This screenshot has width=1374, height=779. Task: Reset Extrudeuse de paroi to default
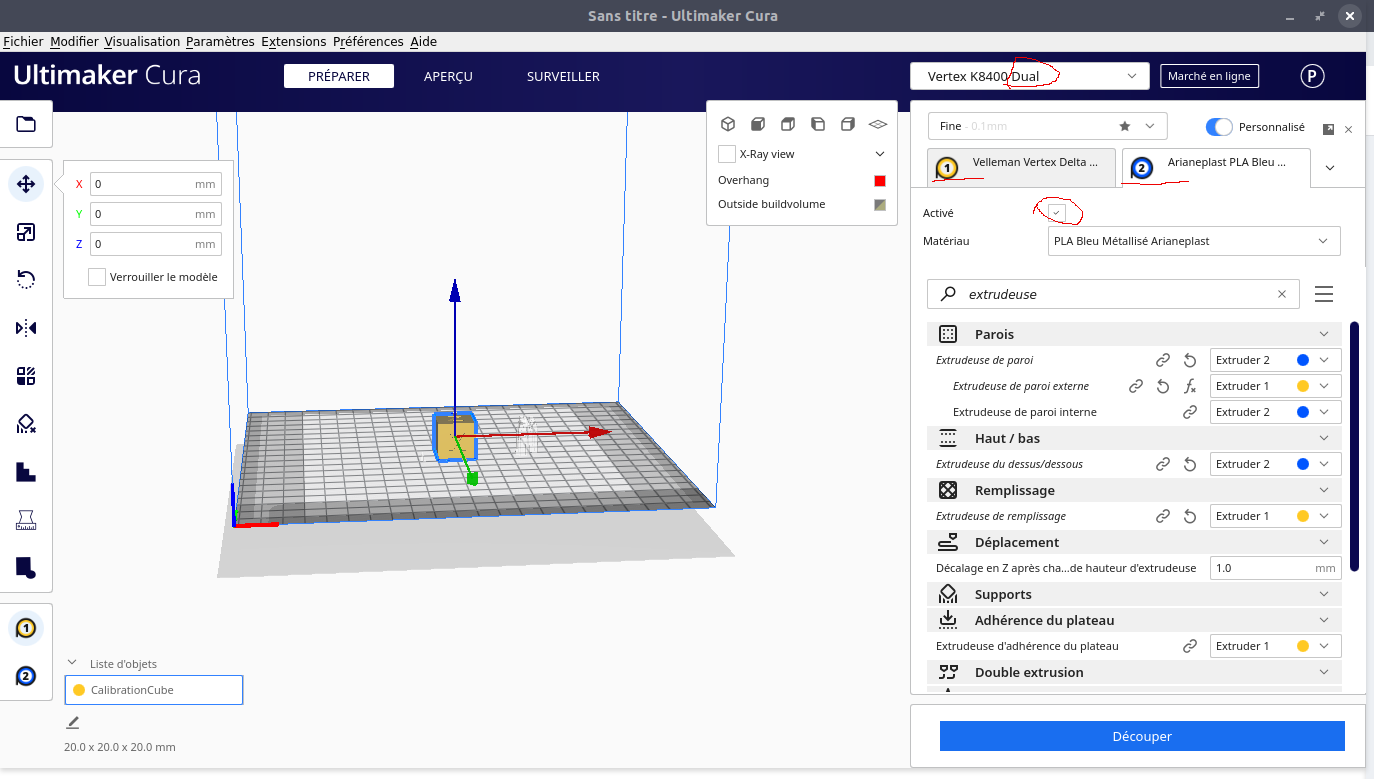pos(1190,360)
